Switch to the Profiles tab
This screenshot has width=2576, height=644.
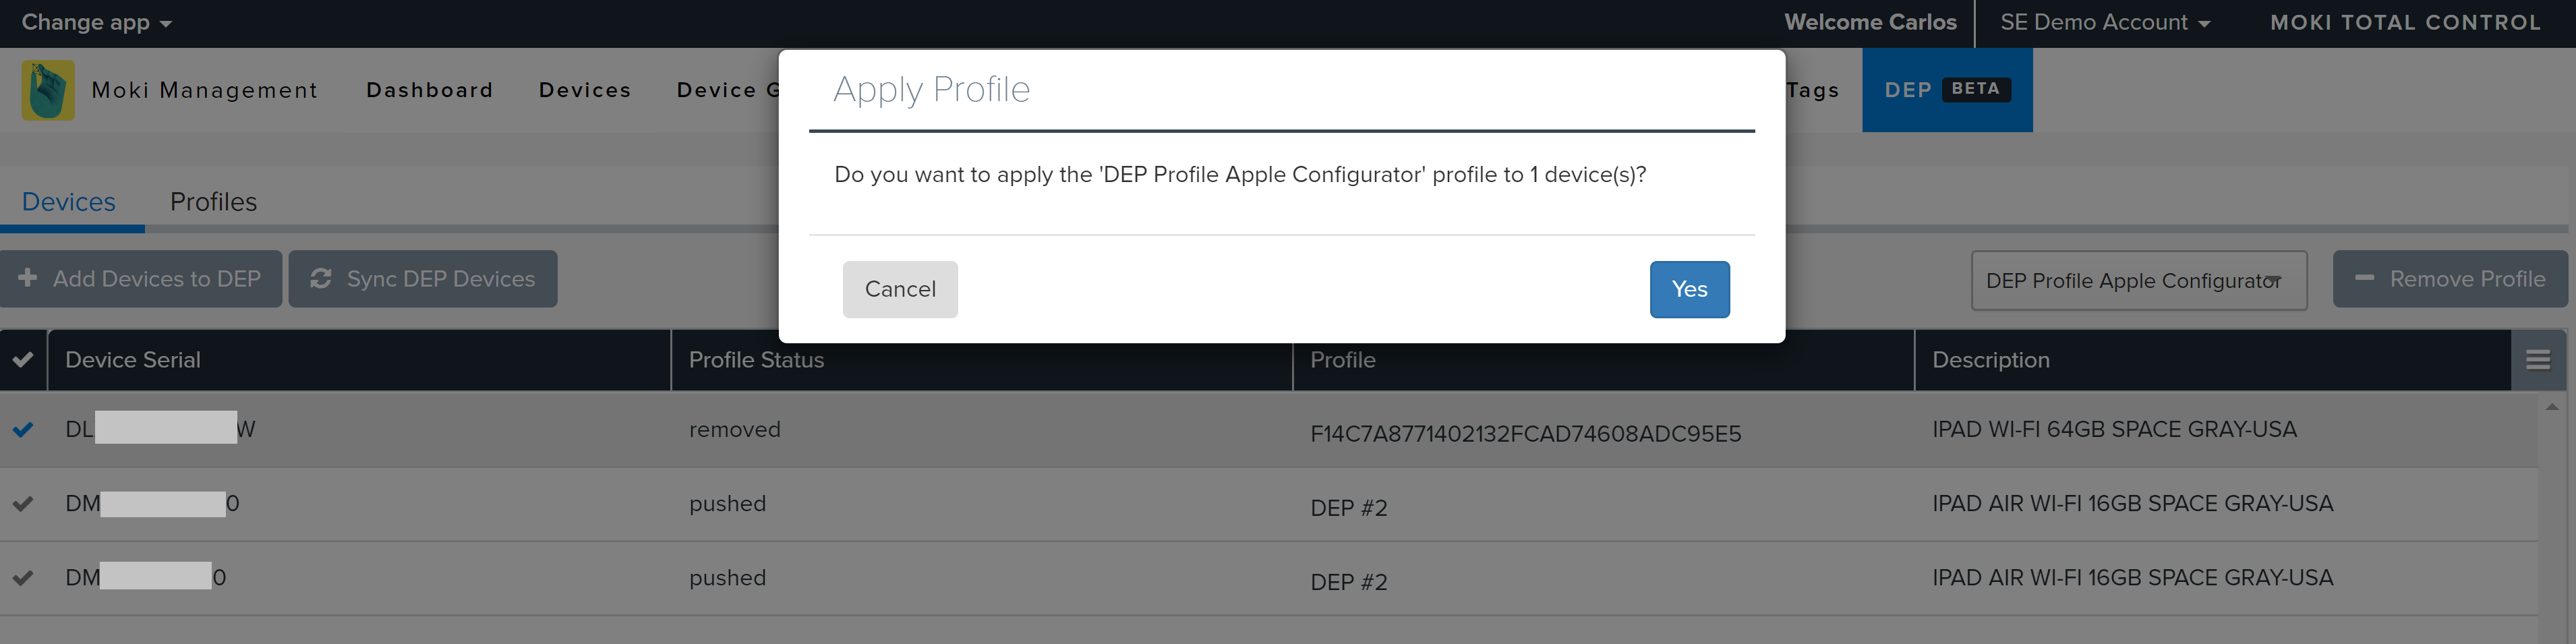[x=213, y=202]
